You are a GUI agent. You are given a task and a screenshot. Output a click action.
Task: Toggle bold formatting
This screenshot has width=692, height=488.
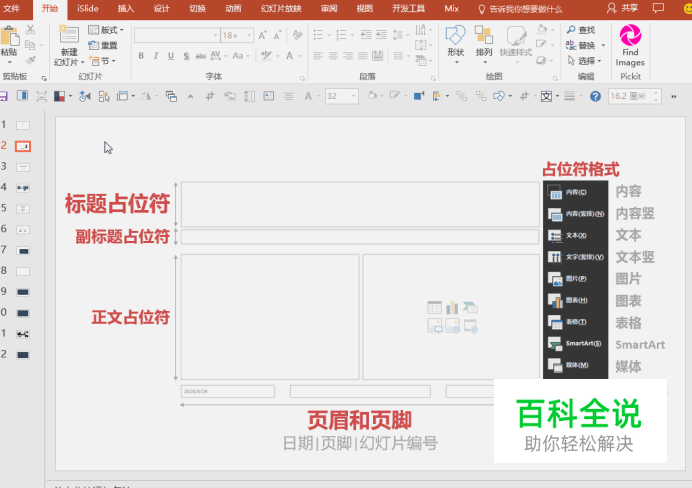pyautogui.click(x=141, y=56)
